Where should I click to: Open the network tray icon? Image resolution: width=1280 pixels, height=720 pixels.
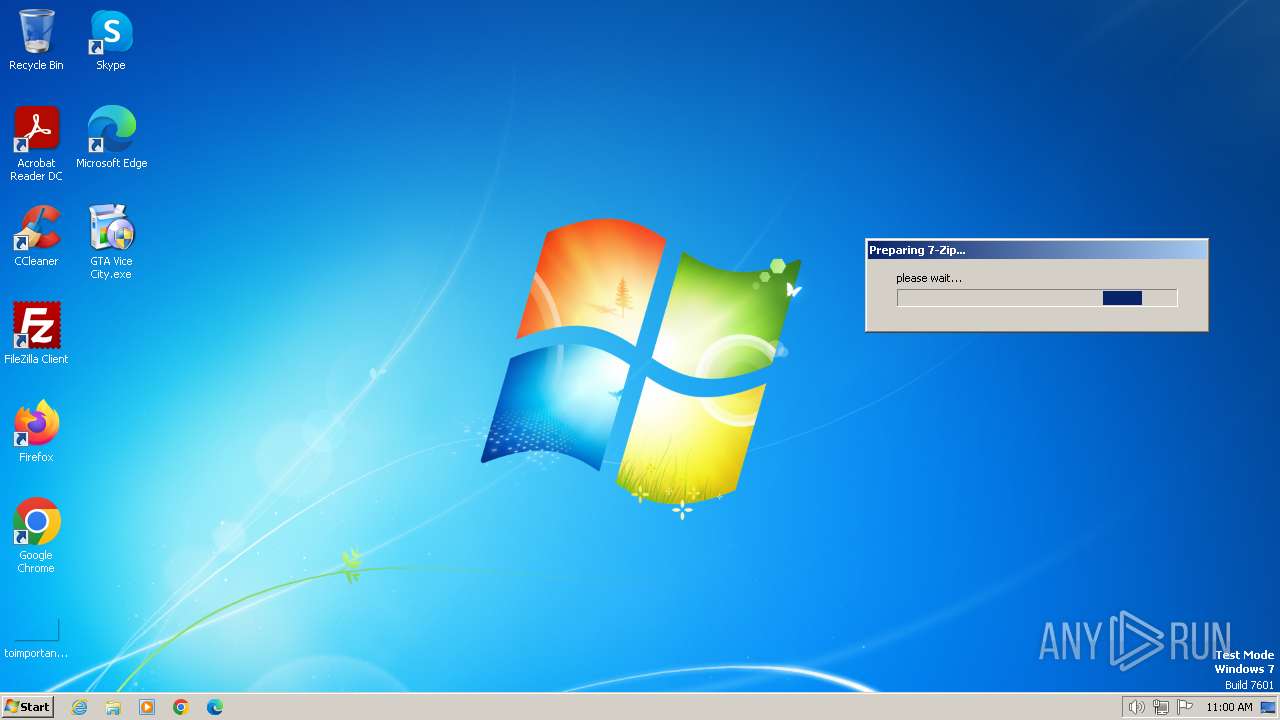pos(1160,707)
